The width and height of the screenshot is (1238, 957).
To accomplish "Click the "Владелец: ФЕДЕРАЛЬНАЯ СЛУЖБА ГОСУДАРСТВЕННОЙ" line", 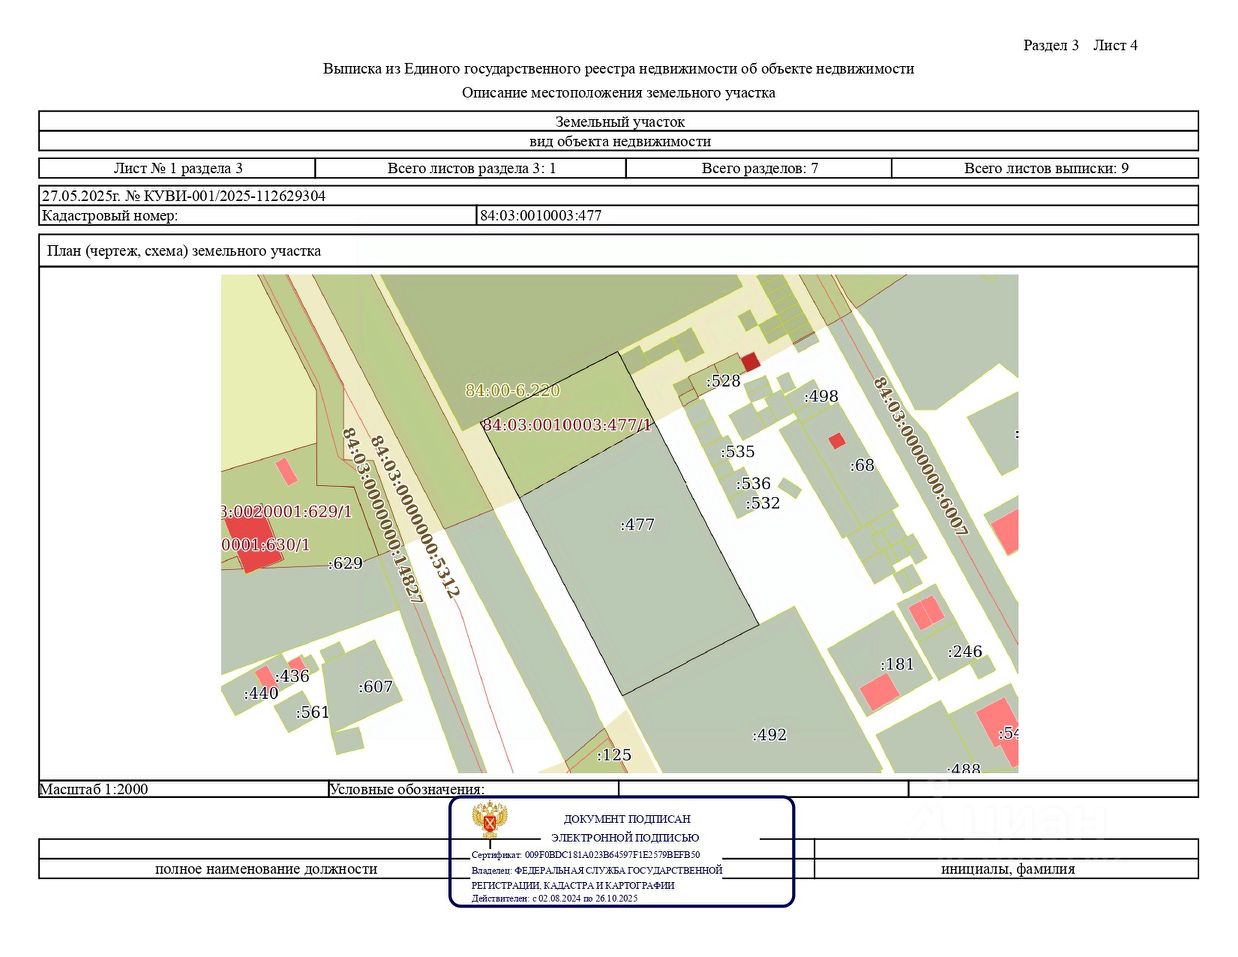I will click(597, 870).
